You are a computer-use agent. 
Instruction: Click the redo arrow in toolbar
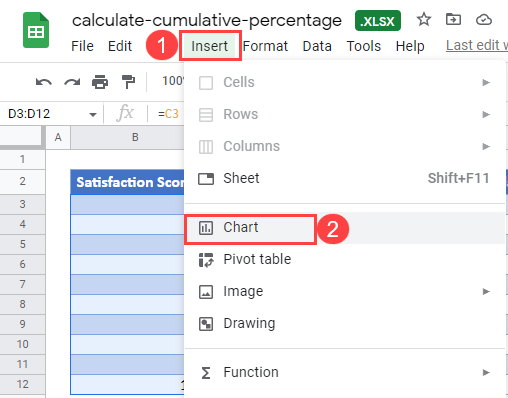[72, 81]
